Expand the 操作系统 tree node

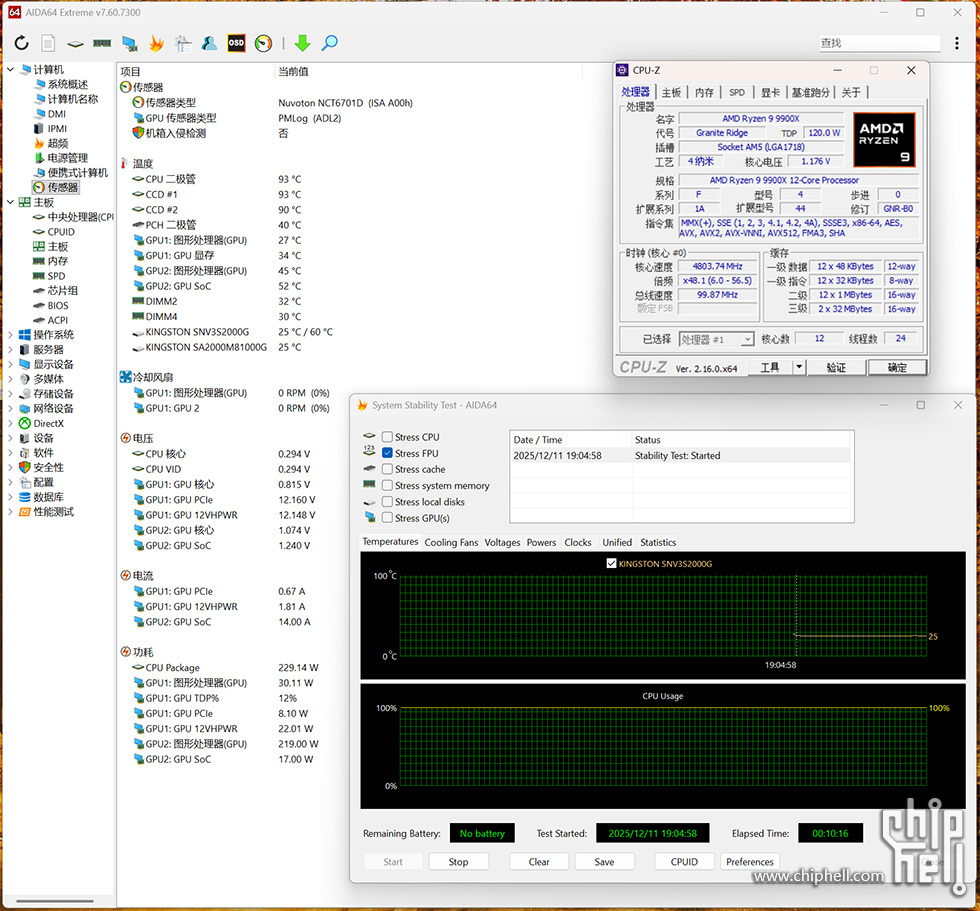tap(11, 335)
